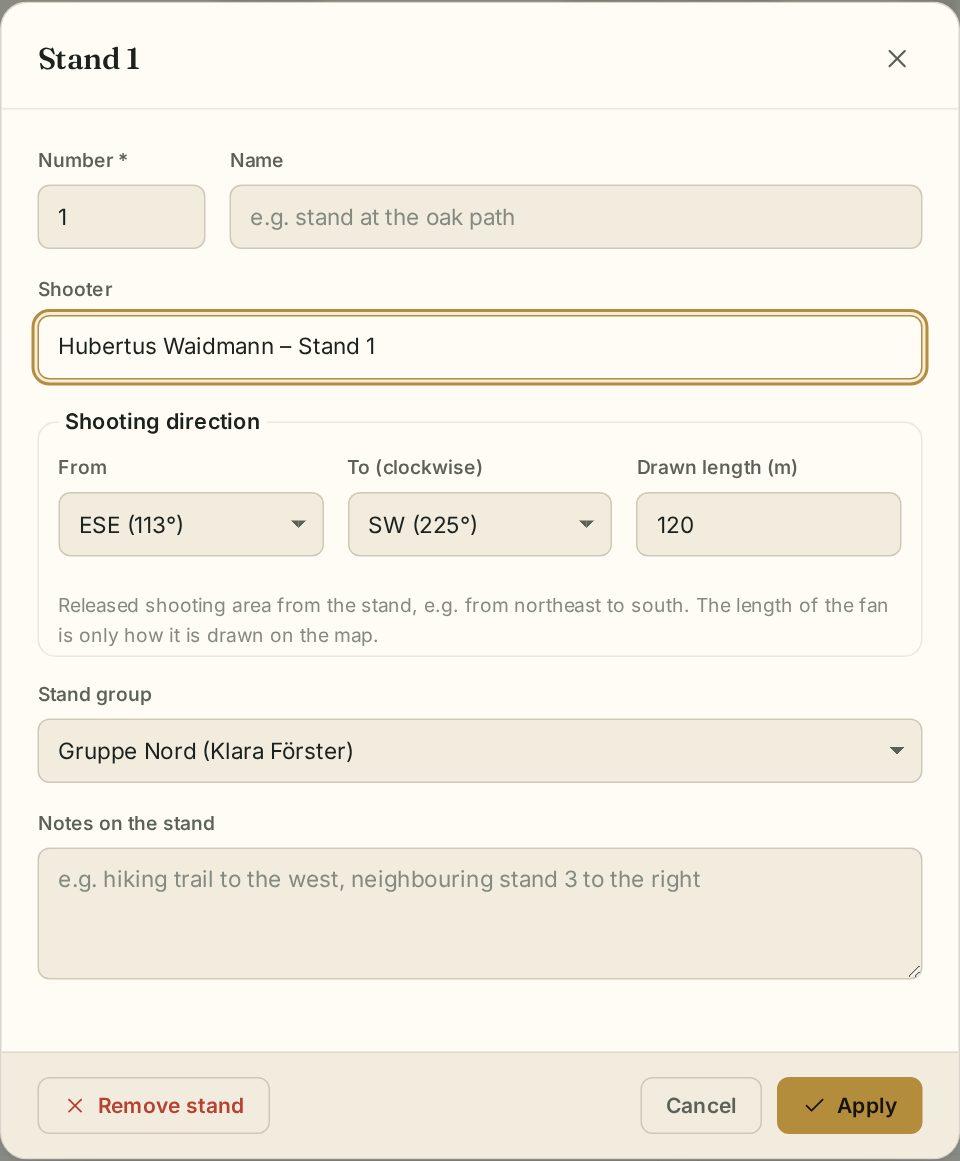Open the From direction dropdown
Viewport: 960px width, 1161px height.
[191, 524]
